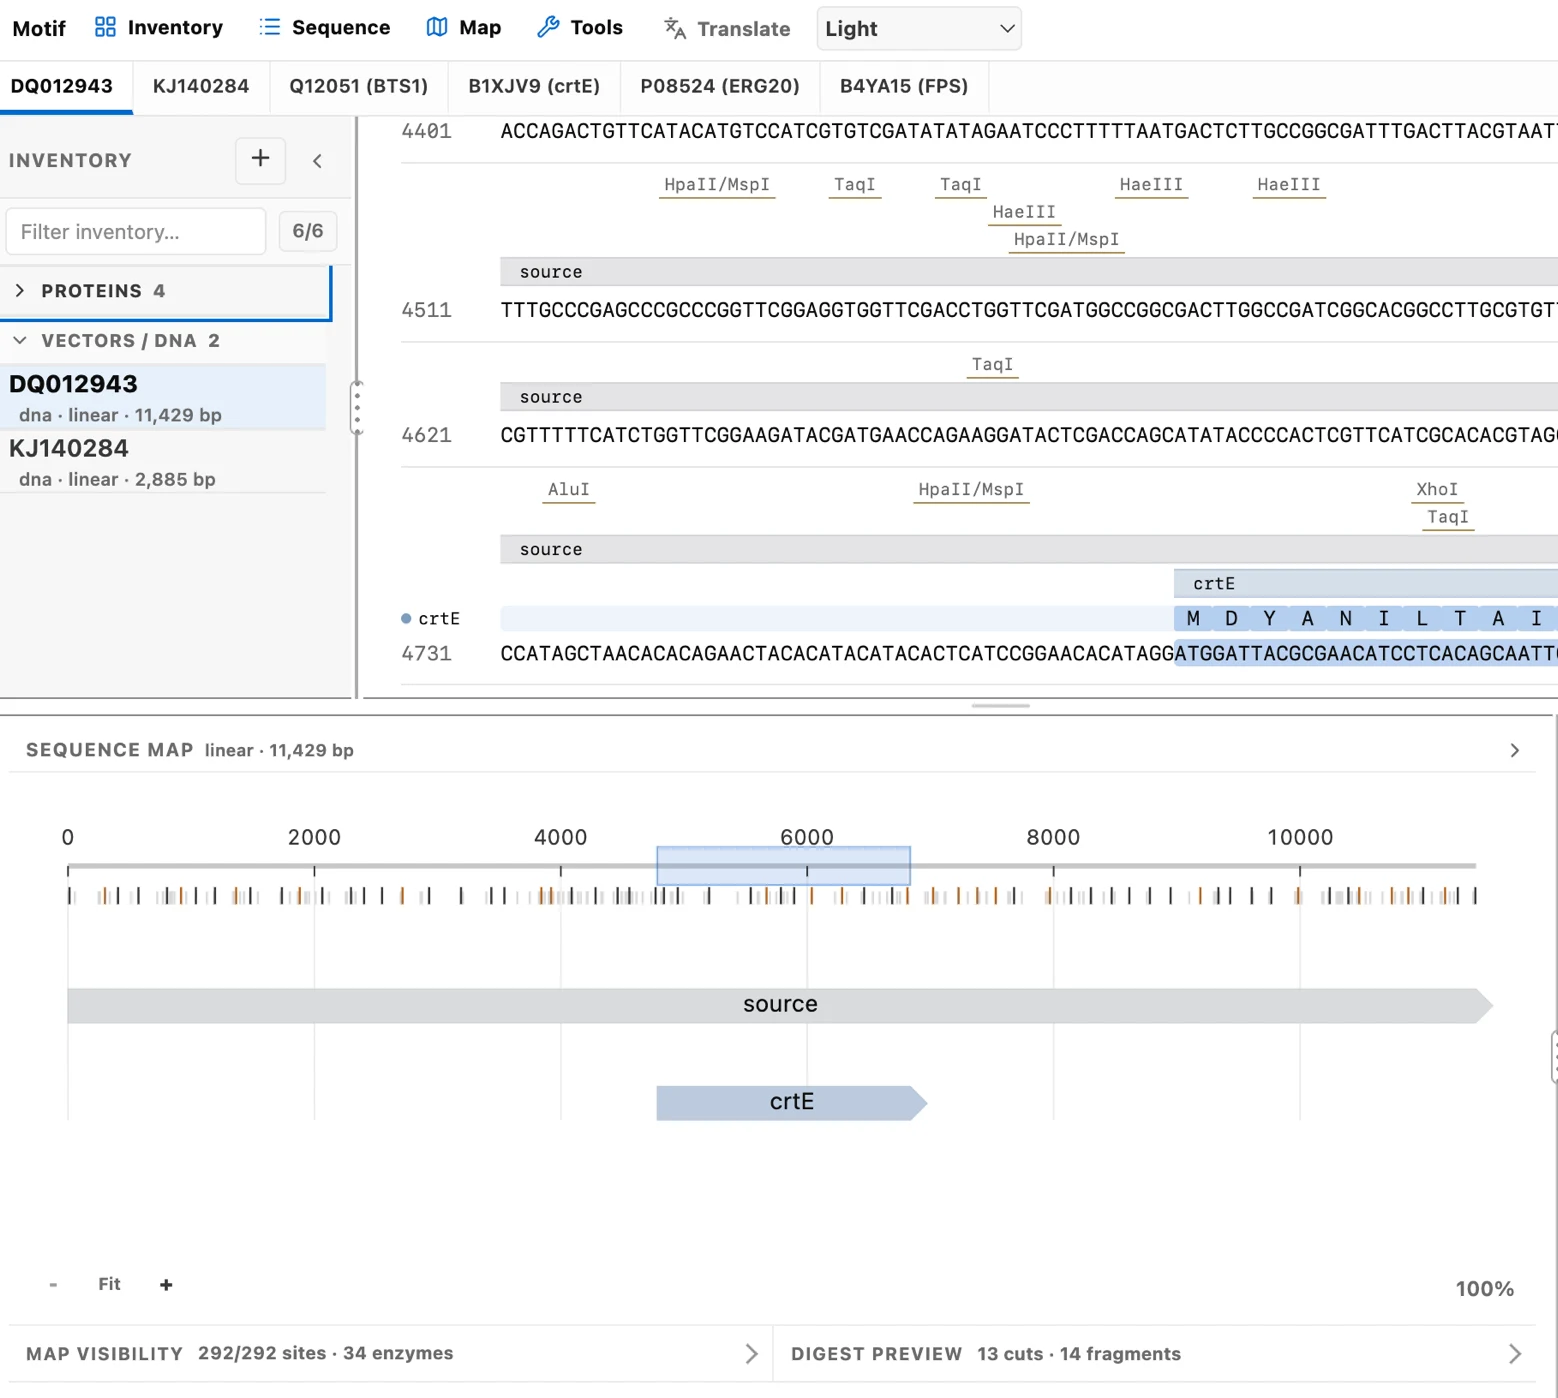1558x1398 pixels.
Task: Click the 100% zoom level readout
Action: pos(1484,1289)
